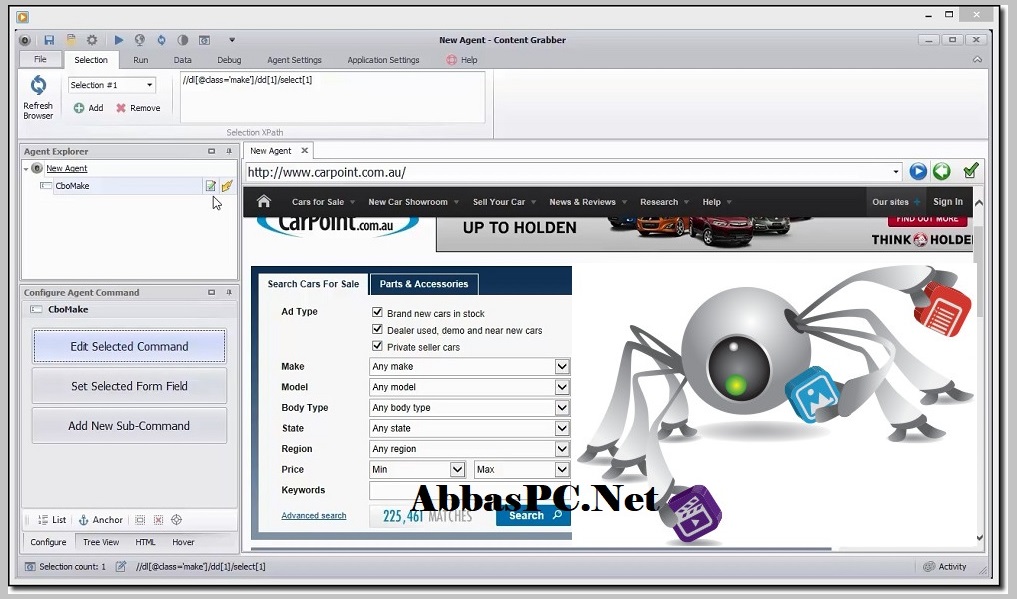The width and height of the screenshot is (1017, 599).
Task: Click the half-circle contrast icon in toolbar
Action: click(x=183, y=40)
